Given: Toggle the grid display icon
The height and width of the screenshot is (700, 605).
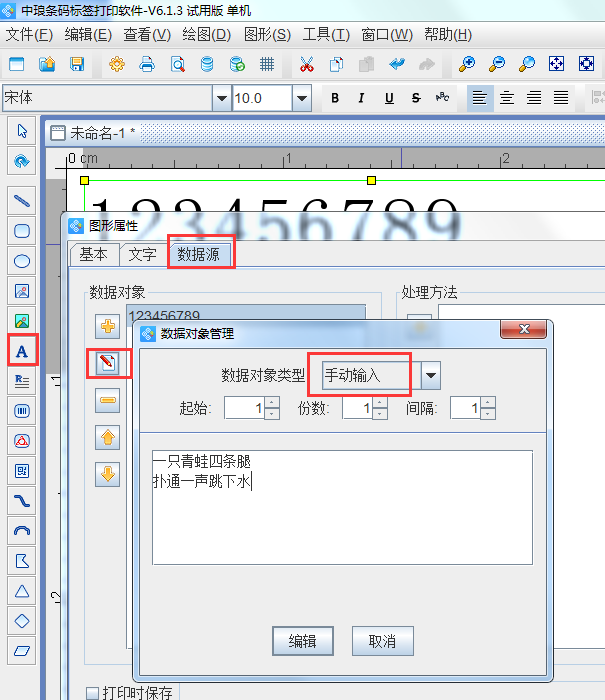Looking at the screenshot, I should click(x=267, y=64).
